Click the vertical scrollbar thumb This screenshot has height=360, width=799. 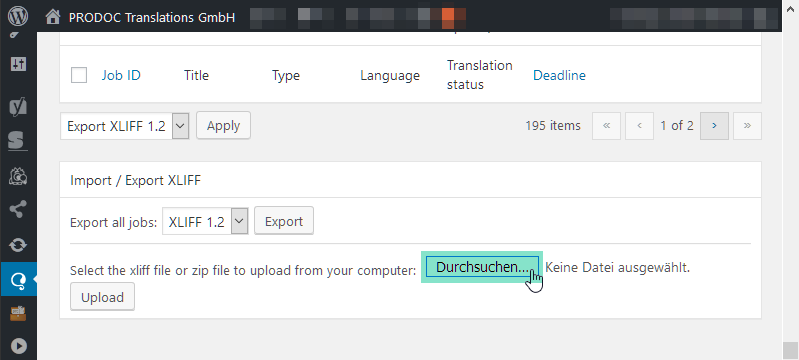pos(790,350)
